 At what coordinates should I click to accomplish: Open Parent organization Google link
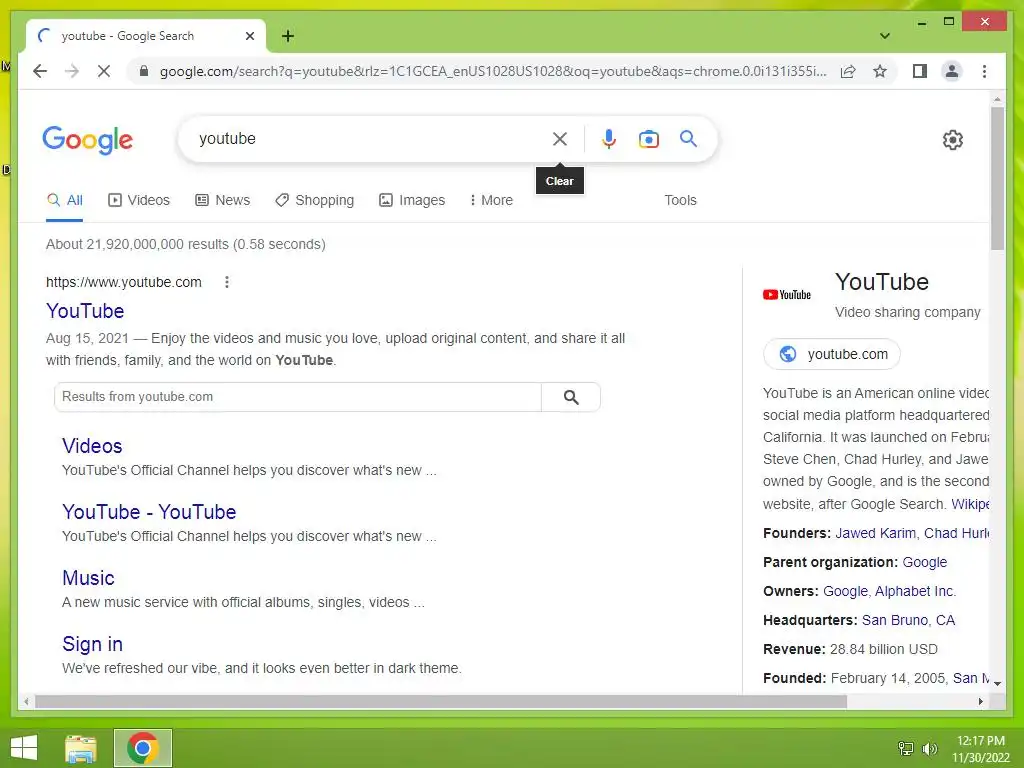click(x=925, y=562)
